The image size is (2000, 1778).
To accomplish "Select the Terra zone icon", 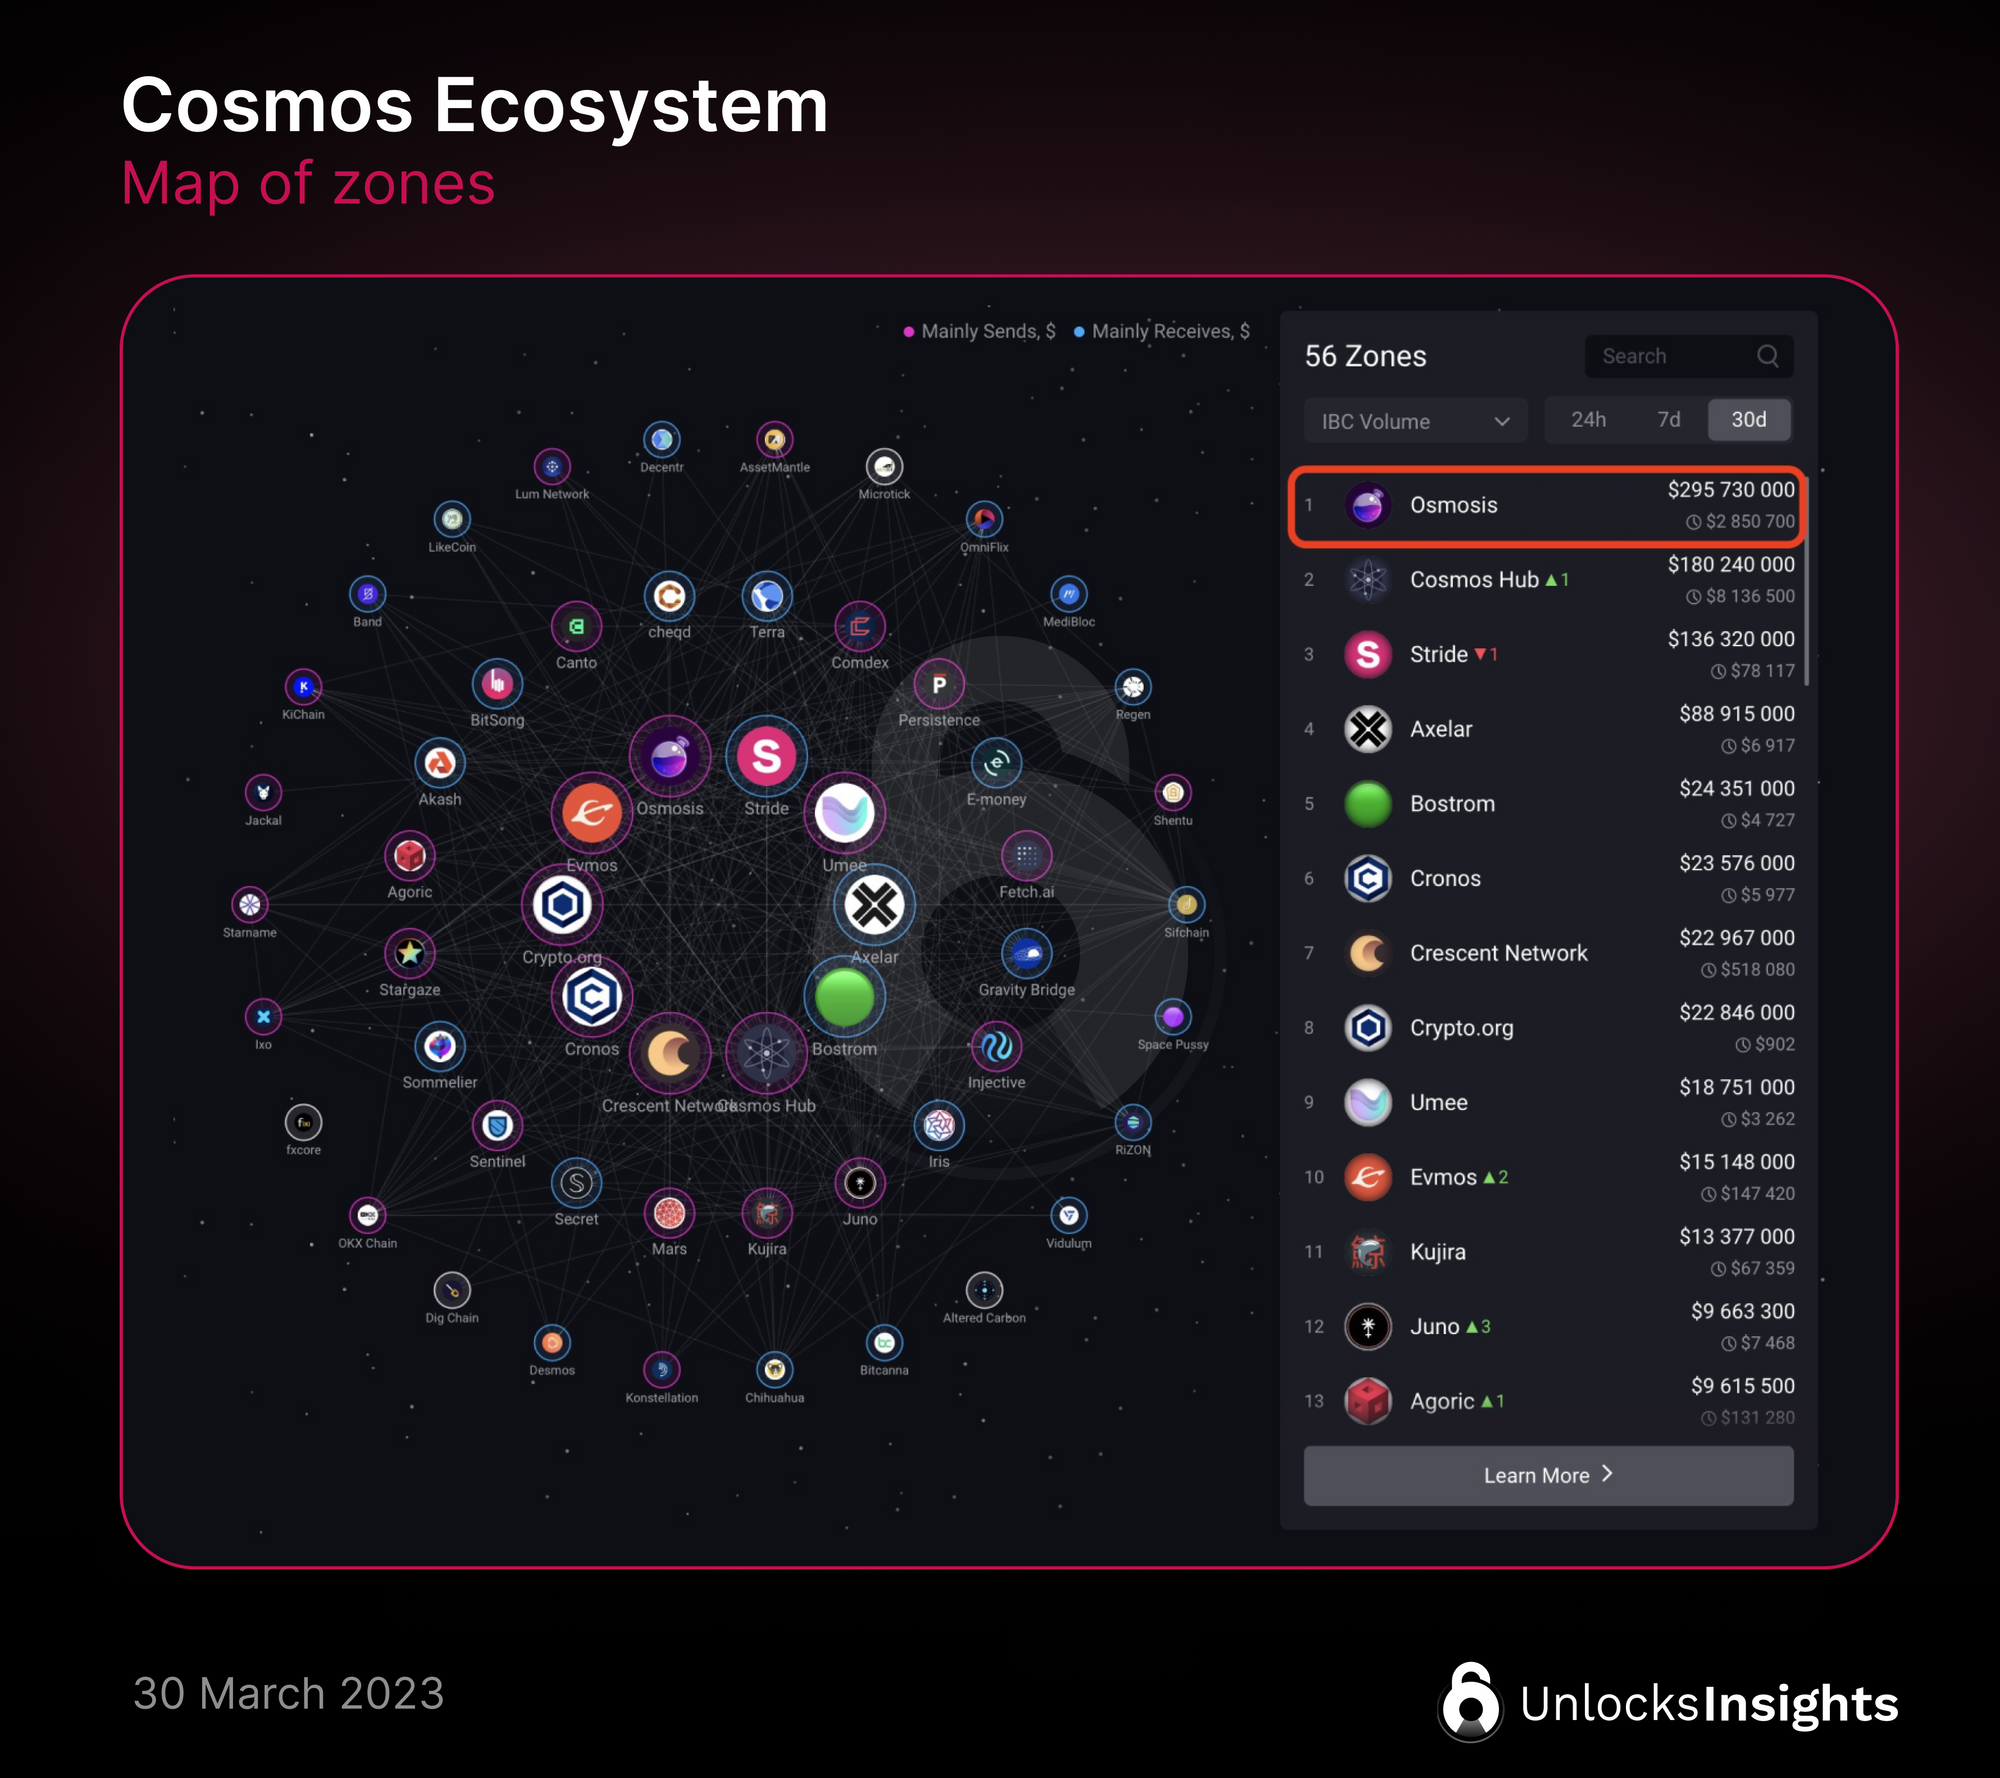I will tap(766, 597).
